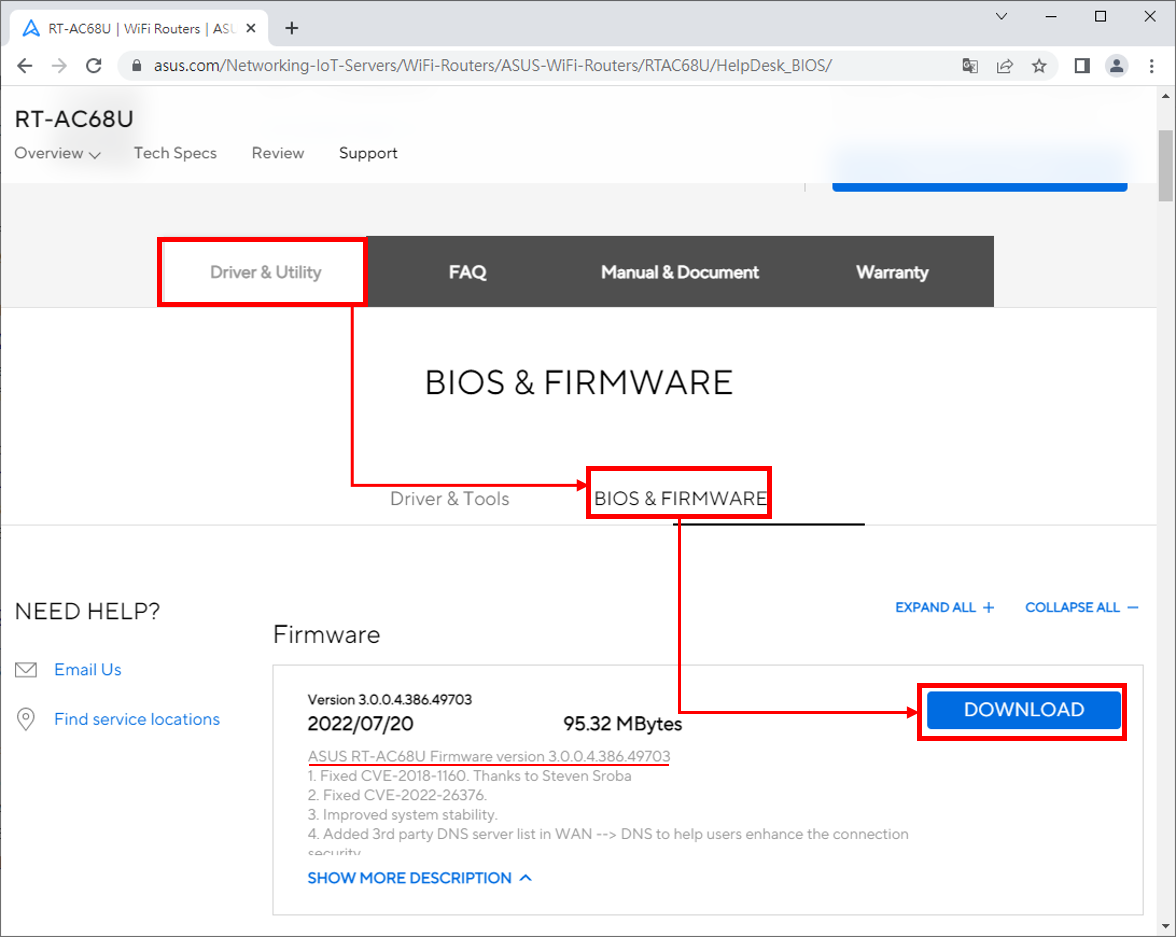
Task: Click the page vertical scrollbar thumb
Action: coord(1166,166)
